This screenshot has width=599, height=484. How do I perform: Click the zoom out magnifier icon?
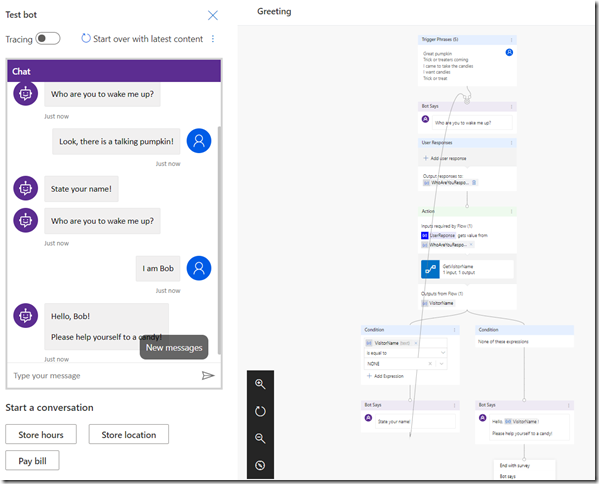pyautogui.click(x=260, y=438)
